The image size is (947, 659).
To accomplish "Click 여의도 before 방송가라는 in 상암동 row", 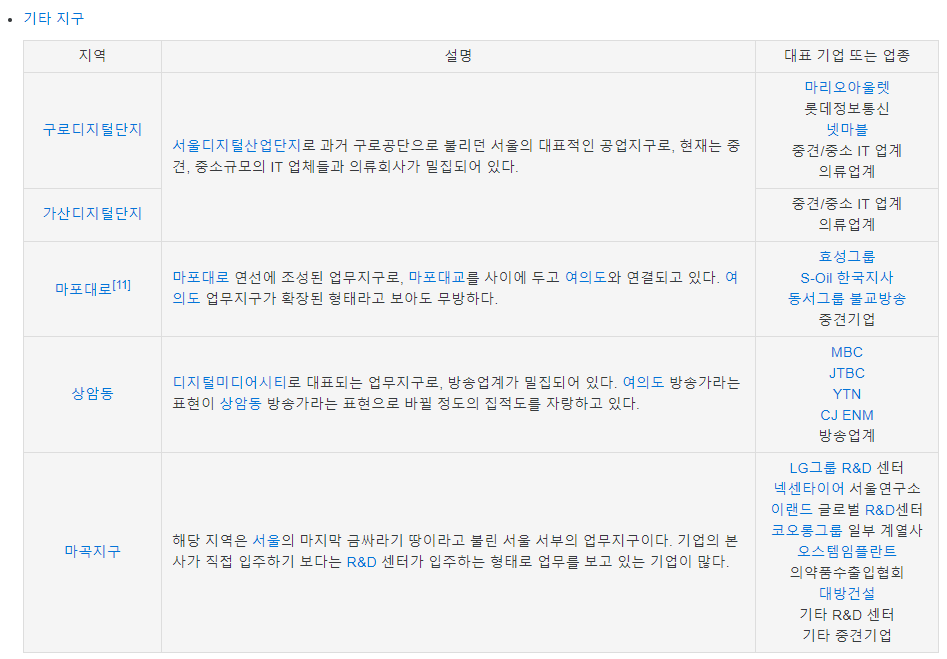I will click(643, 382).
